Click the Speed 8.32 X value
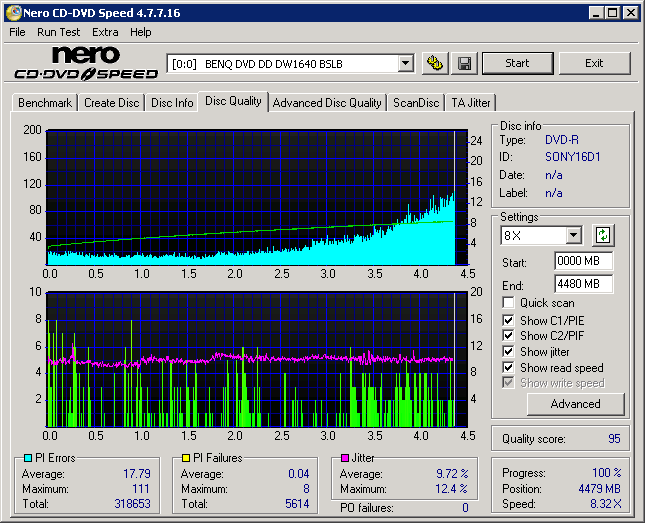Screen dimensions: 645x523 pyautogui.click(x=606, y=504)
